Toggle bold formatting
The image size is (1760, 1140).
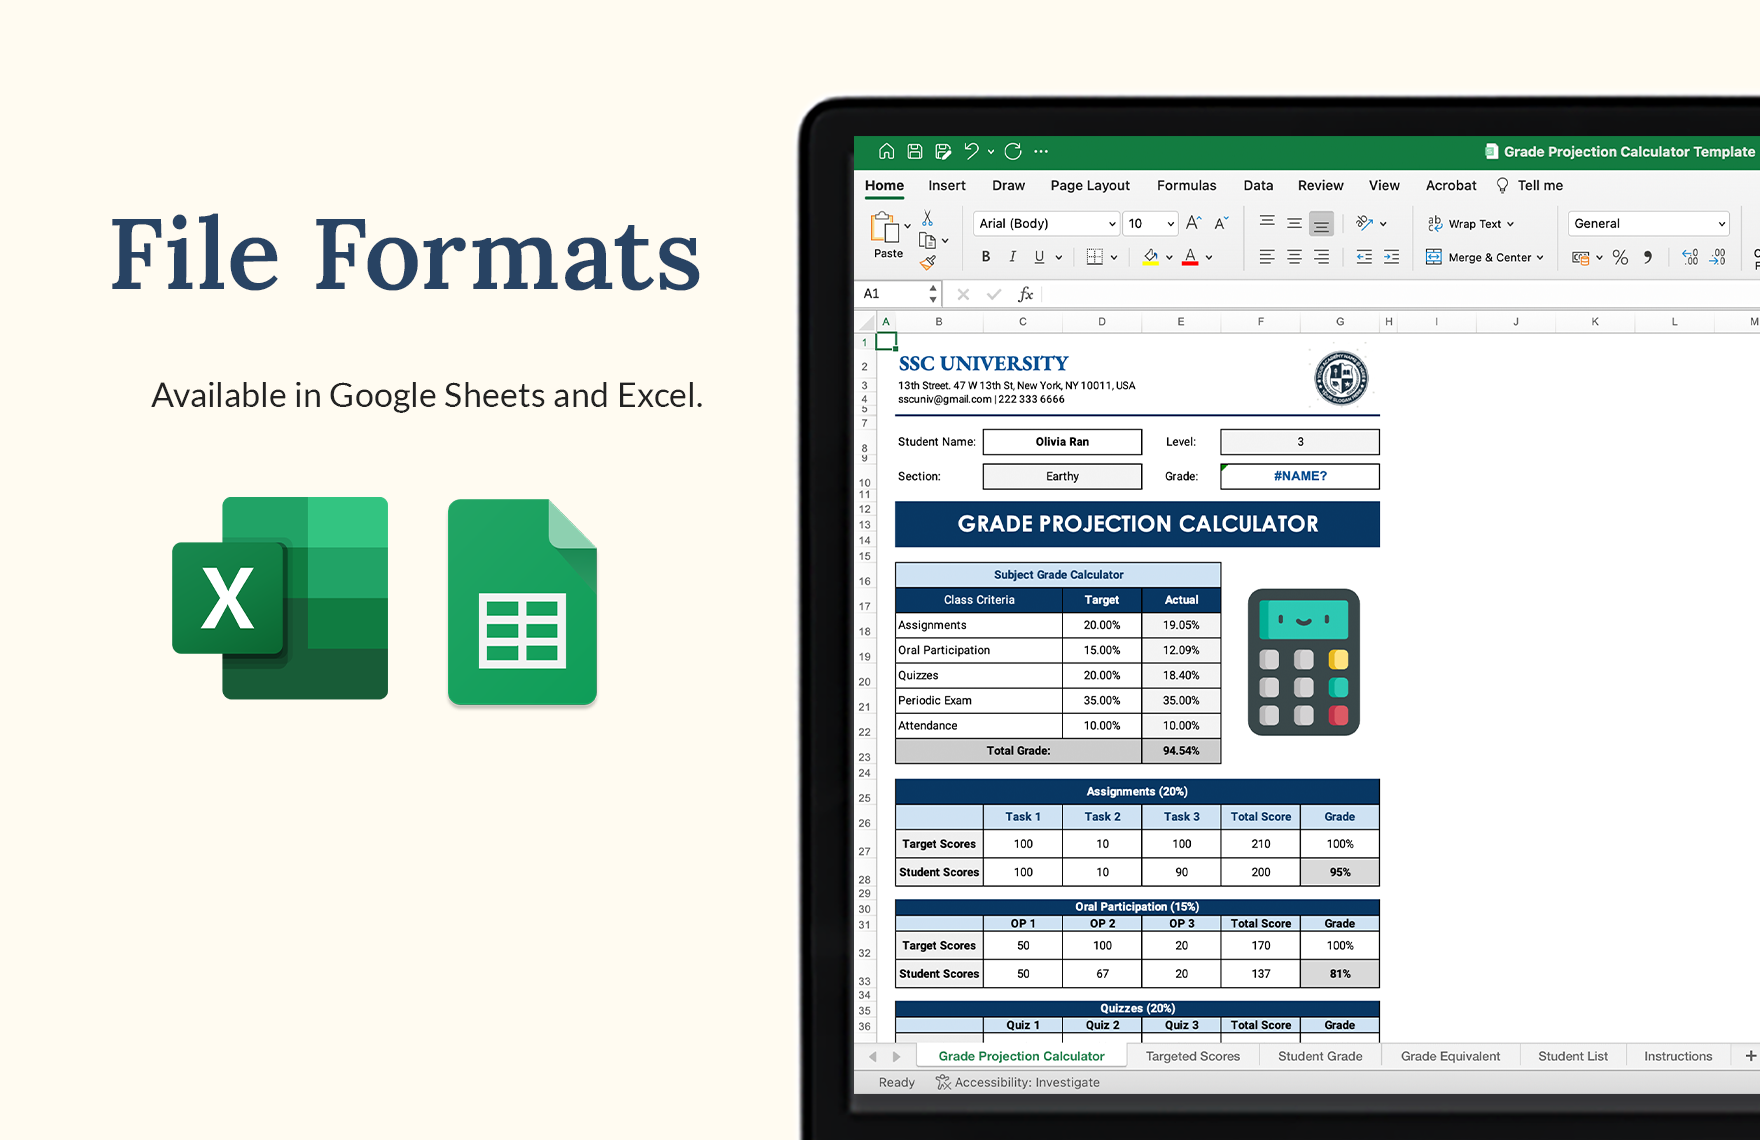[985, 257]
